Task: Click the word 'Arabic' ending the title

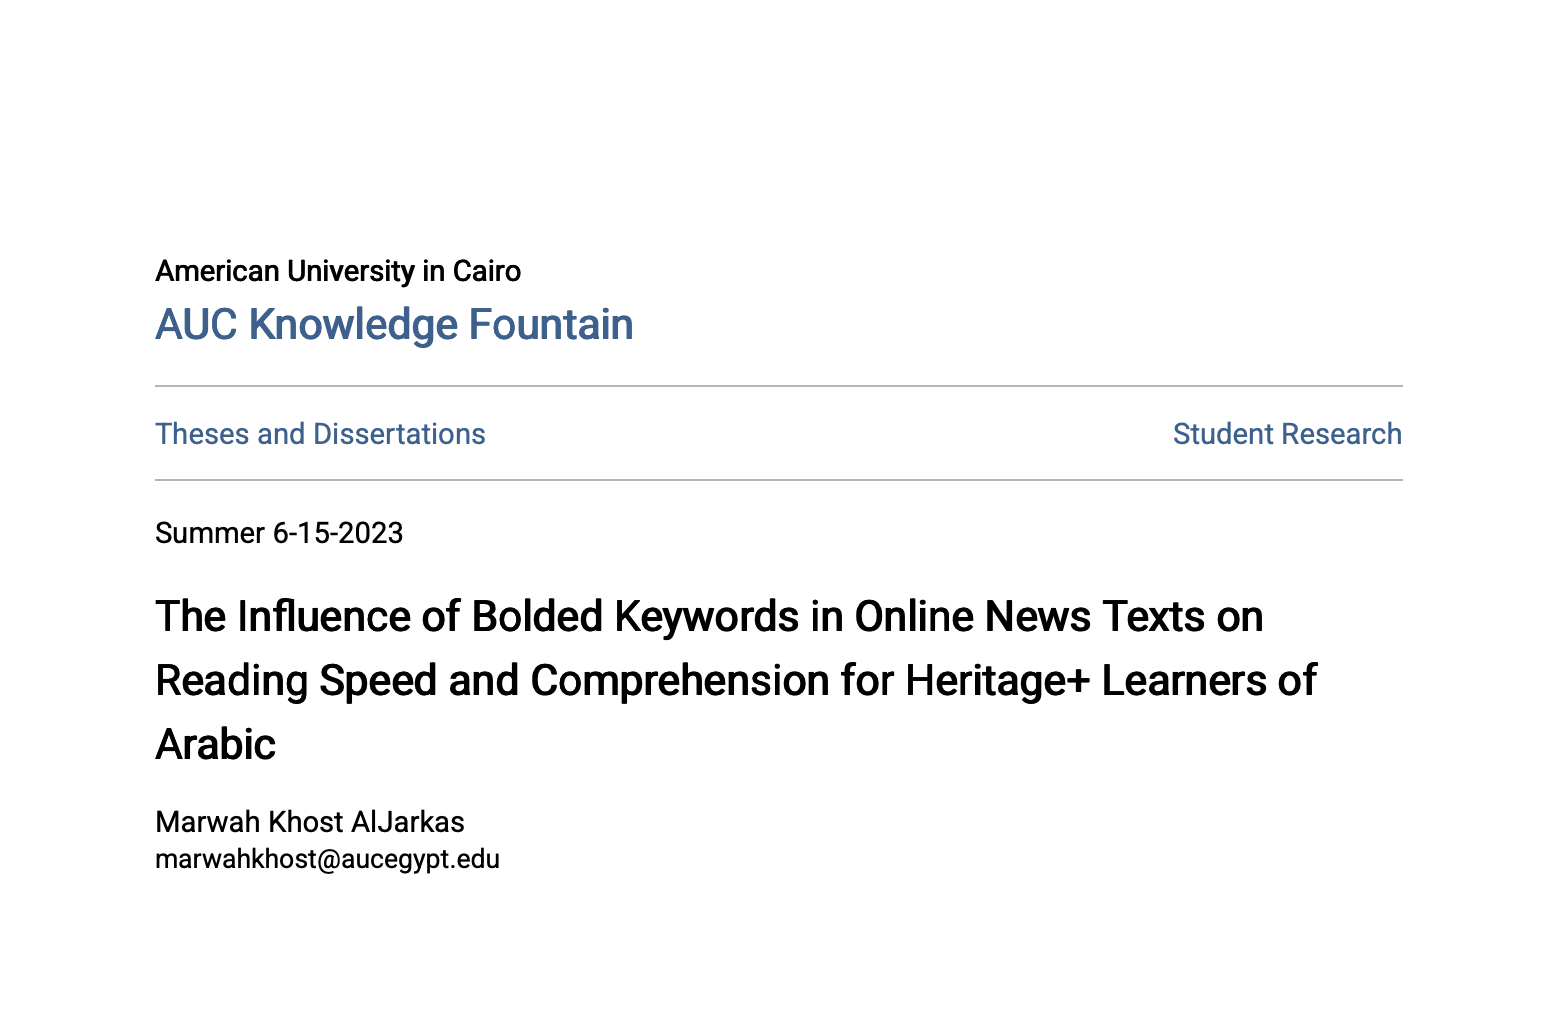Action: tap(216, 745)
